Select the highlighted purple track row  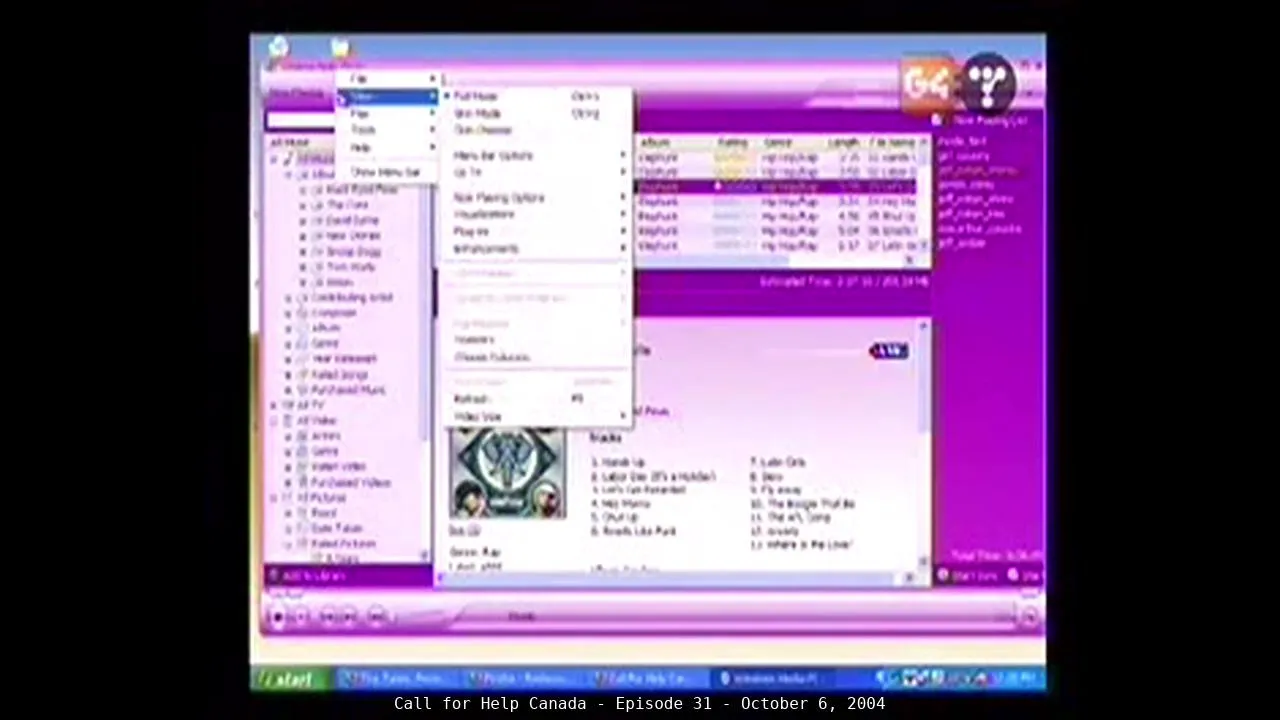[775, 187]
